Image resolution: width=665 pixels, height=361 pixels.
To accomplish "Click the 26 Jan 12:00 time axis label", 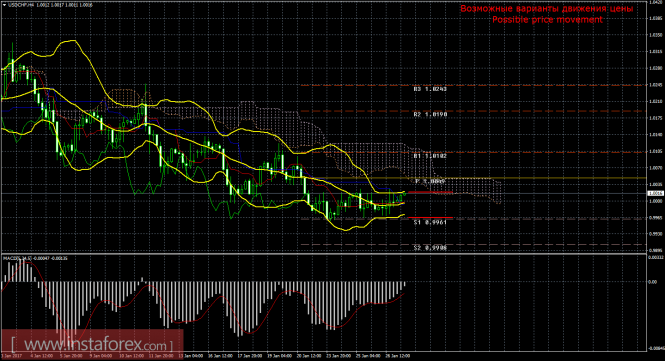I will 399,356.
